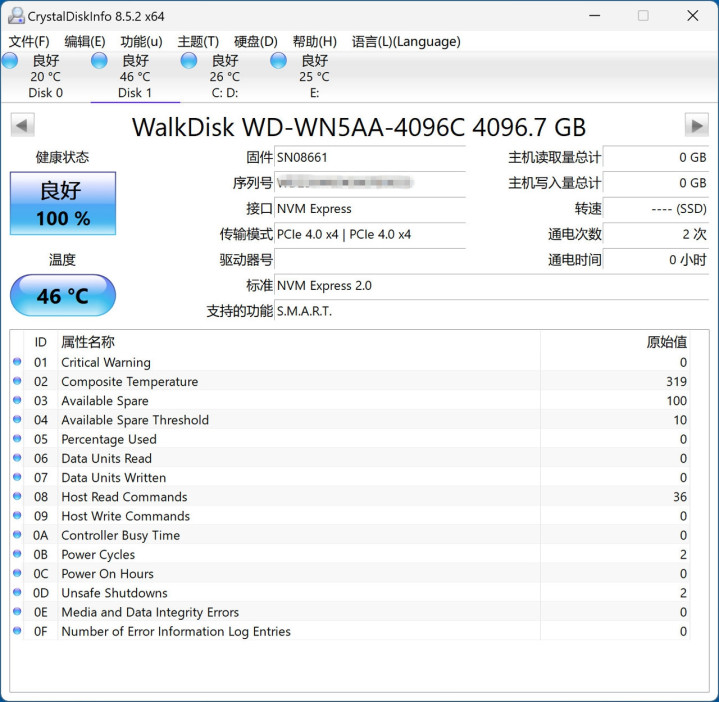Click status dot for Available Spare Threshold row
Image resolution: width=719 pixels, height=702 pixels.
17,420
